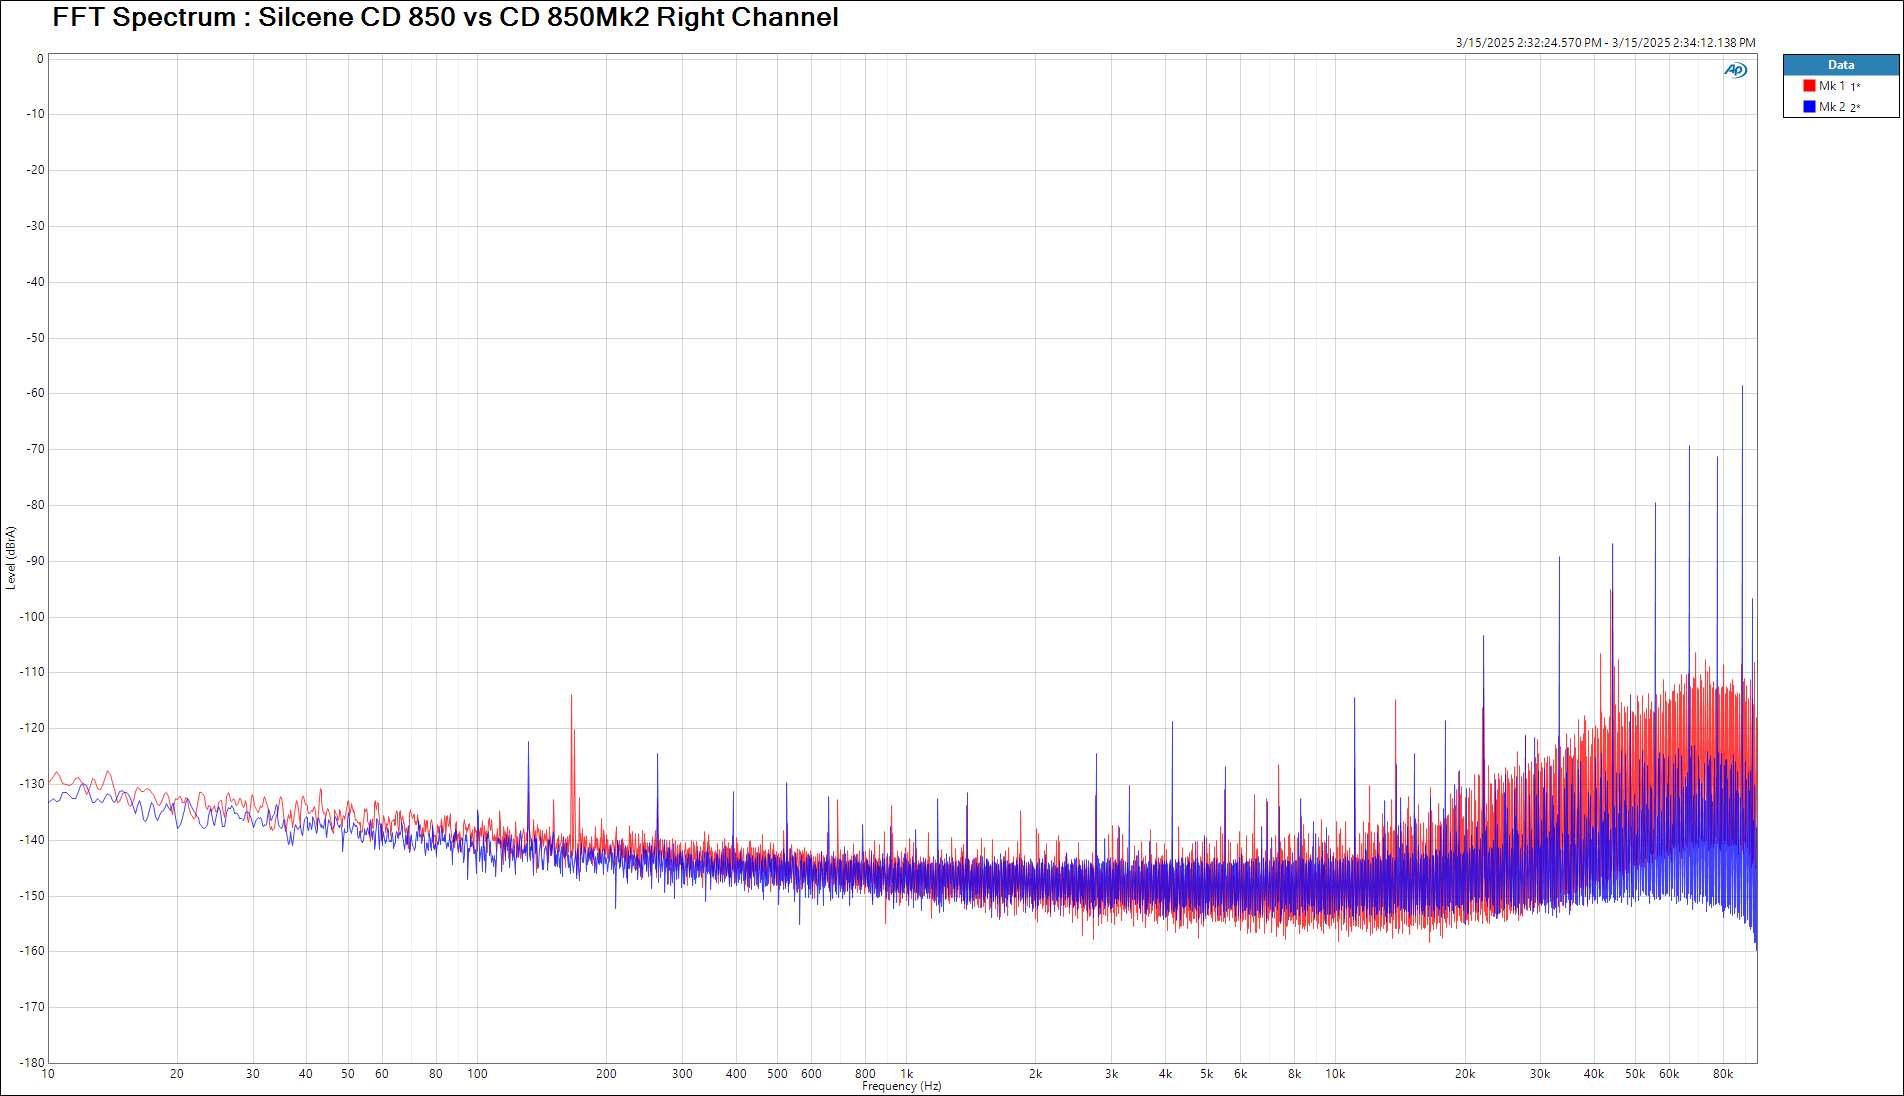Screen dimensions: 1904x1096
Task: Click the 0 y-axis tick label
Action: 40,59
